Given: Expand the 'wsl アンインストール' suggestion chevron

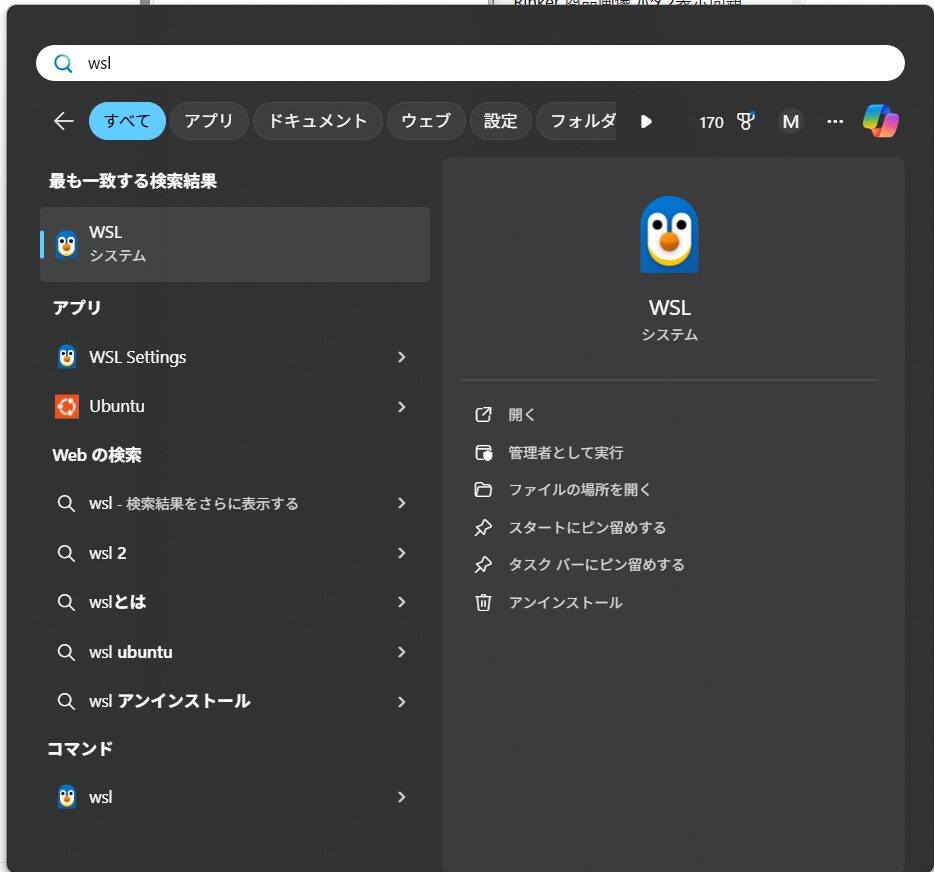Looking at the screenshot, I should point(401,702).
